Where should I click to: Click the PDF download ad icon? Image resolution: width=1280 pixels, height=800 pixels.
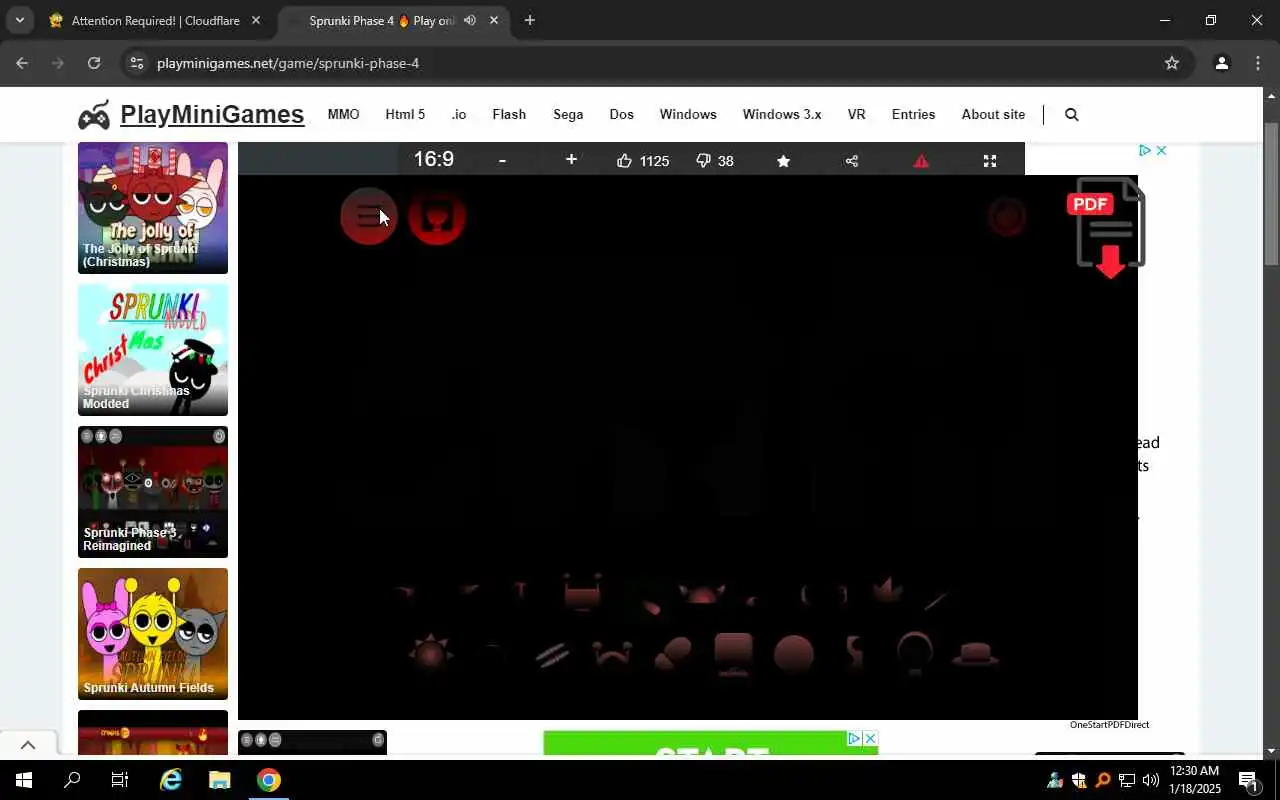1109,228
